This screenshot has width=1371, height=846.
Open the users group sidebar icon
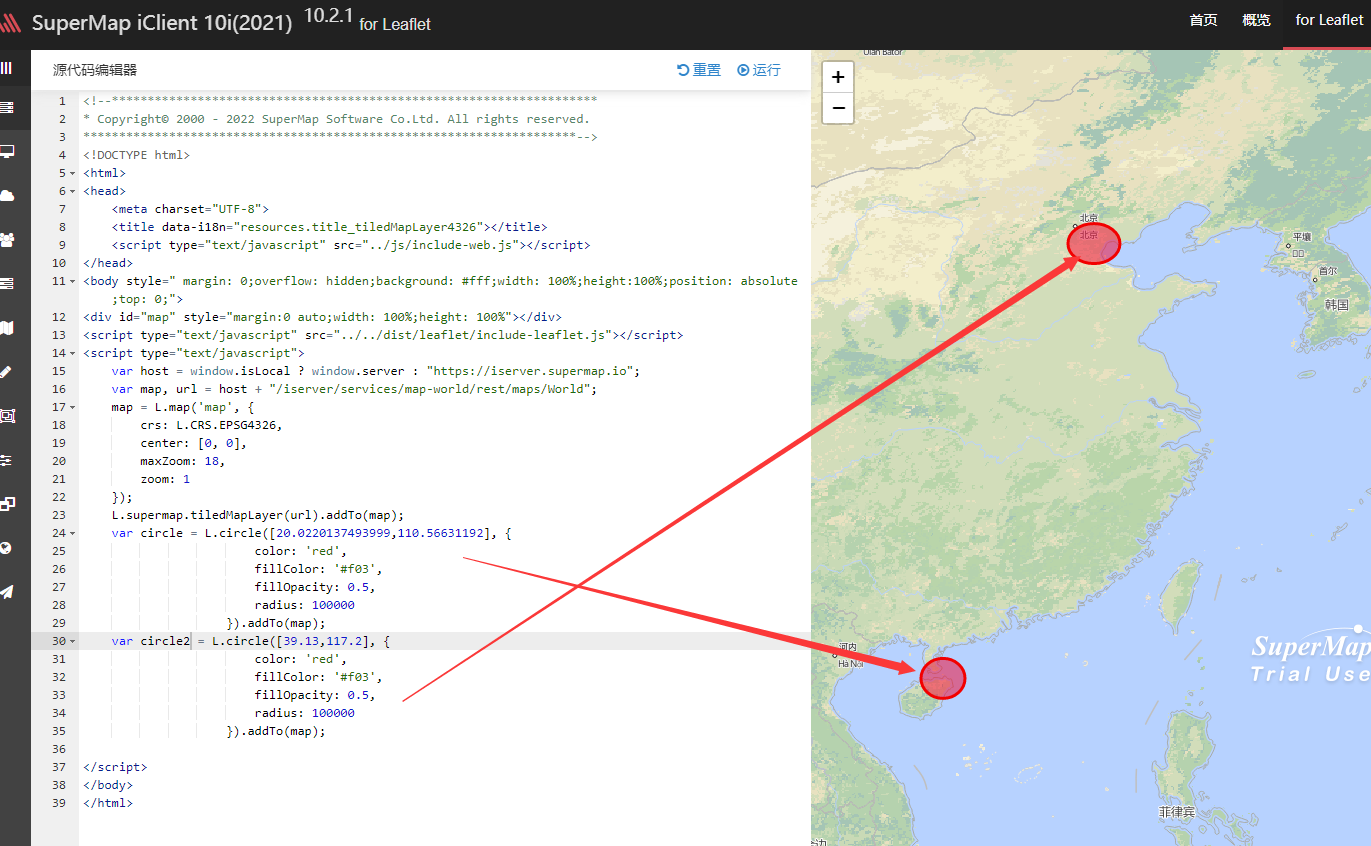pyautogui.click(x=7, y=239)
